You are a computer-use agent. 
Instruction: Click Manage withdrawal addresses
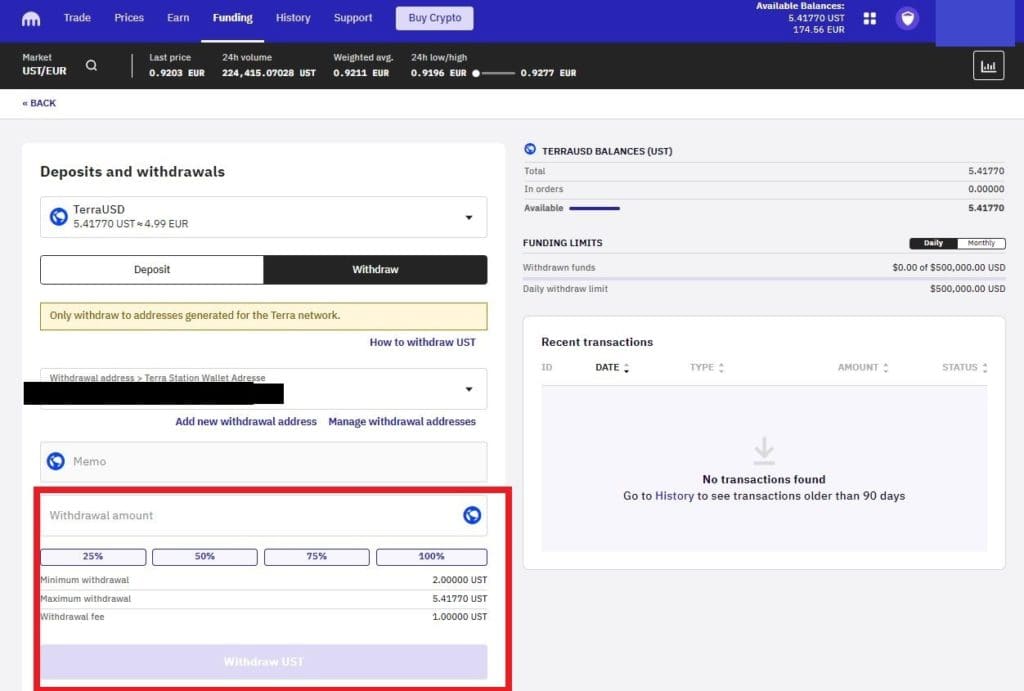[x=402, y=422]
